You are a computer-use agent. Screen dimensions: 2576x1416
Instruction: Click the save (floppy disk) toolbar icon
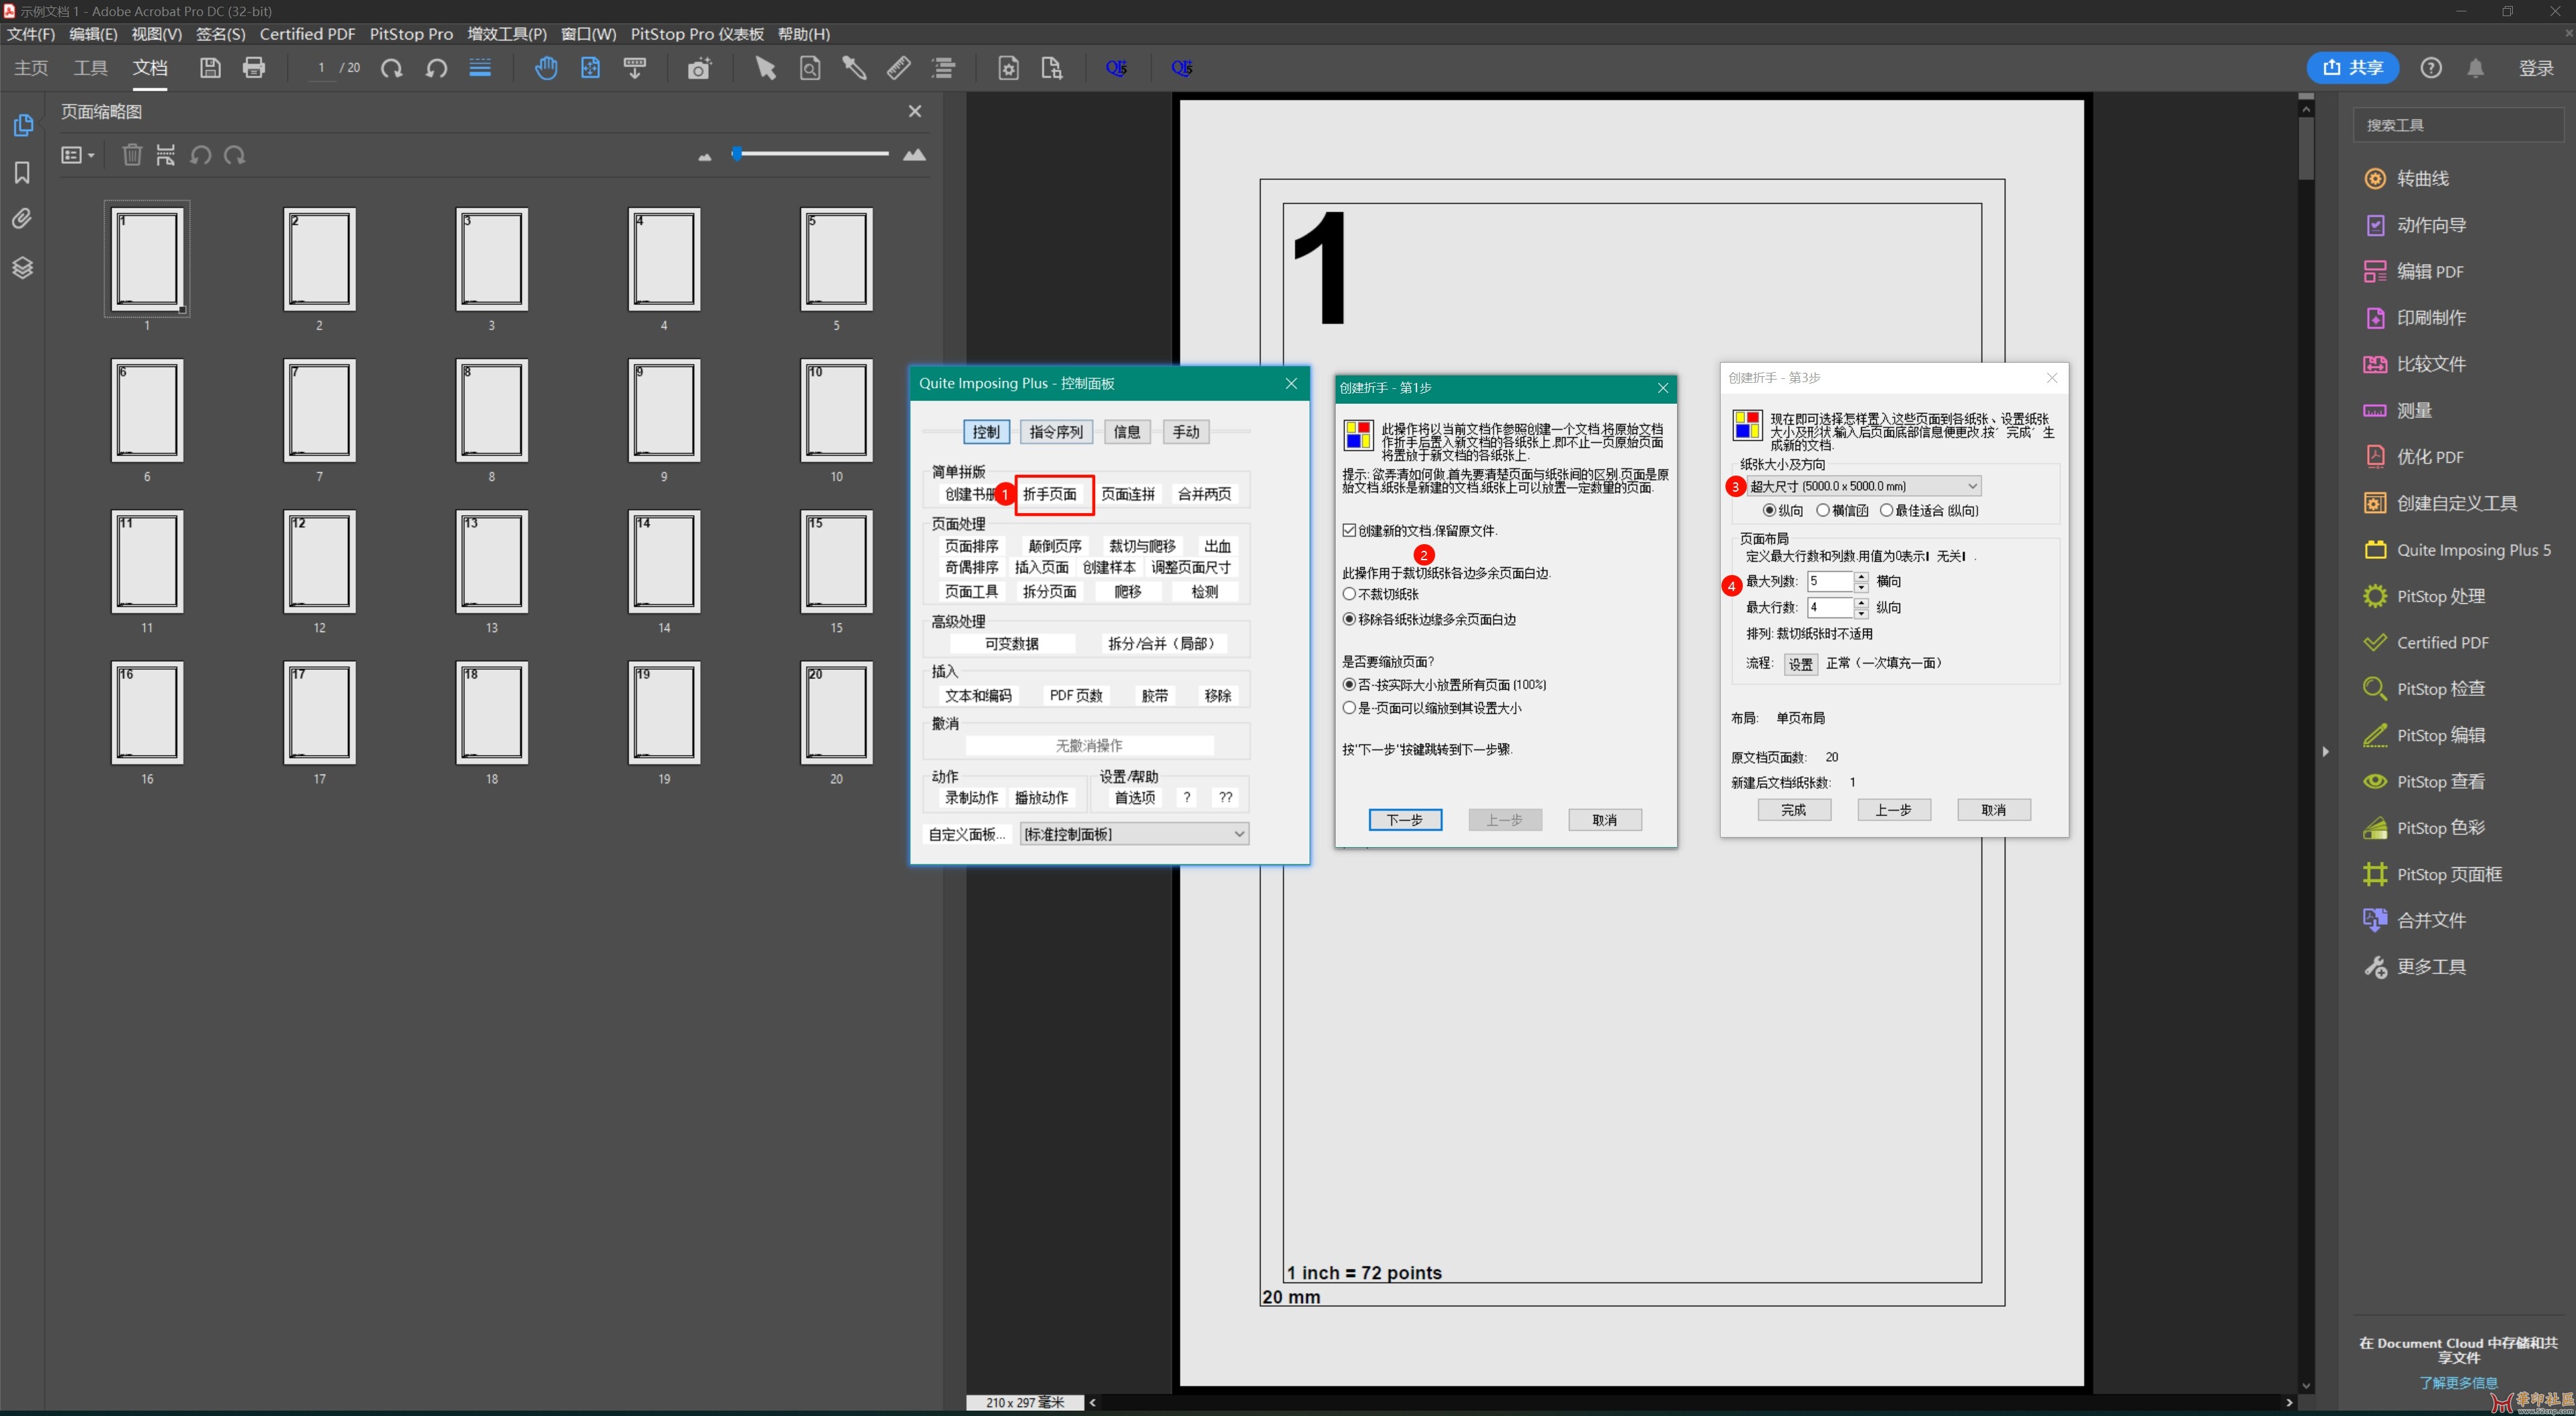210,68
